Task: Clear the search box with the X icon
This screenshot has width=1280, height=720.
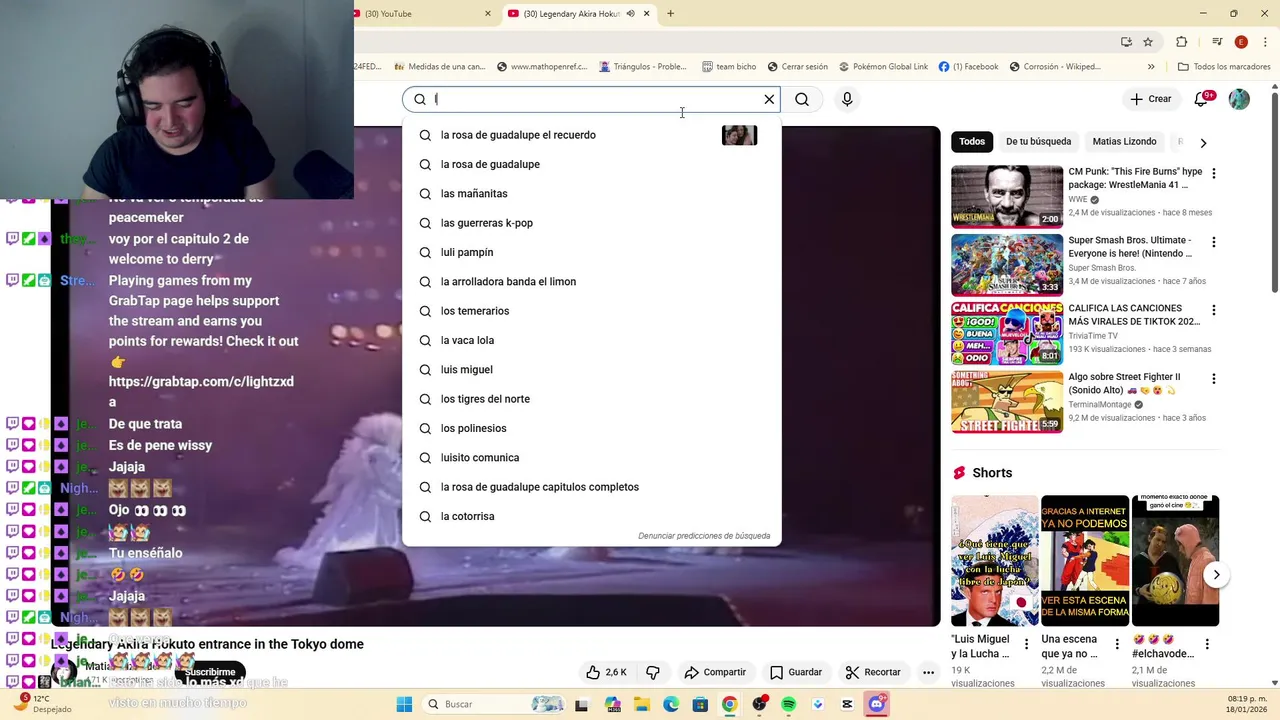Action: point(769,99)
